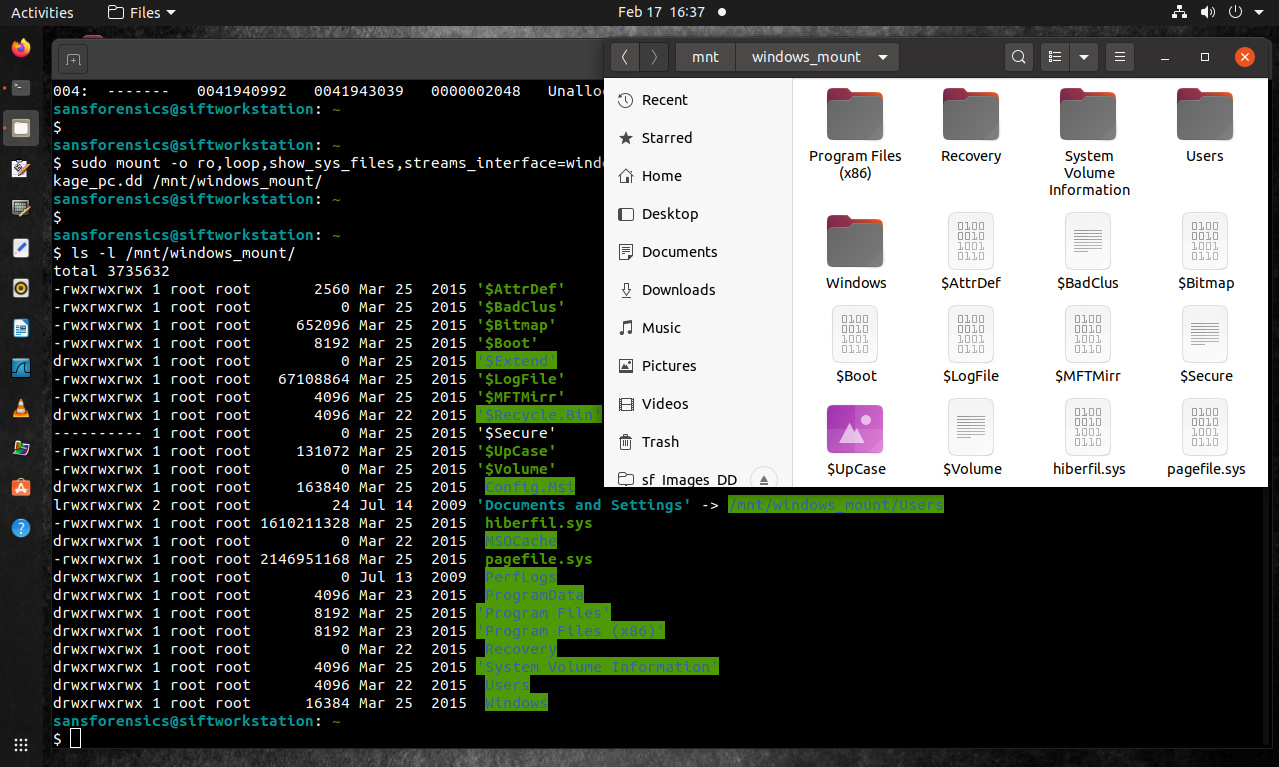The width and height of the screenshot is (1279, 767).
Task: Go back with the back arrow
Action: click(624, 57)
